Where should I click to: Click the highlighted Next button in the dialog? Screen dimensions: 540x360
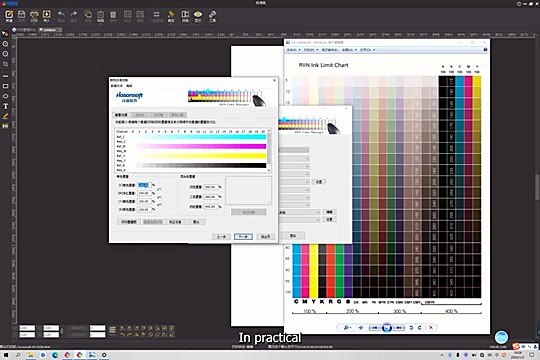point(243,237)
